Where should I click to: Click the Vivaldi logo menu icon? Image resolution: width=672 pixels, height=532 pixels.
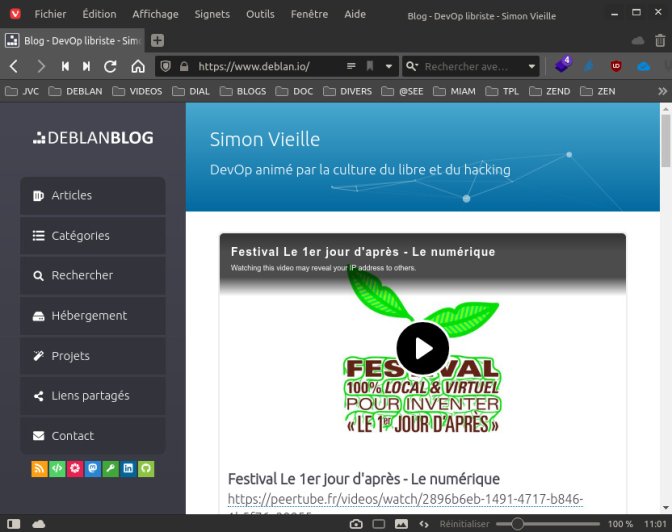point(14,14)
